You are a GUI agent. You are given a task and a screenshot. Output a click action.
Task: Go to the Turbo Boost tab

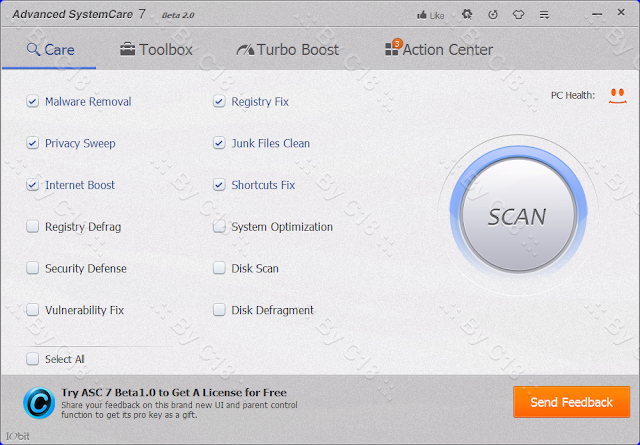(287, 50)
